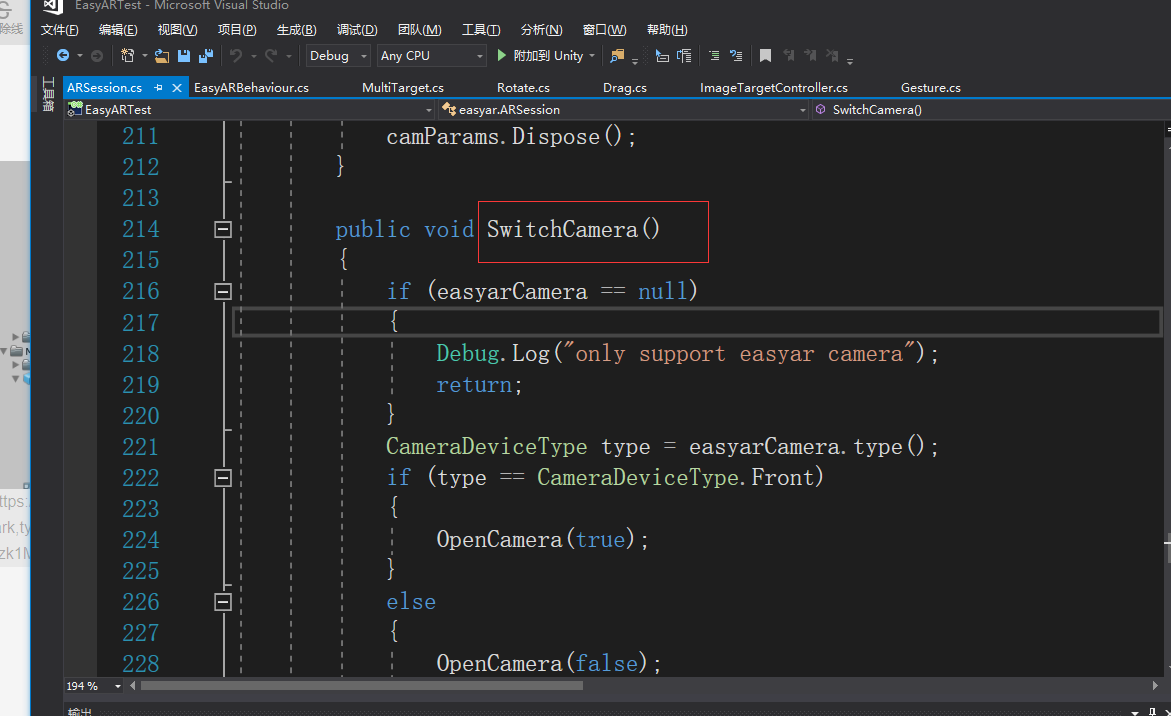1171x716 pixels.
Task: Toggle a bookmark with the bookmark icon
Action: pyautogui.click(x=765, y=55)
